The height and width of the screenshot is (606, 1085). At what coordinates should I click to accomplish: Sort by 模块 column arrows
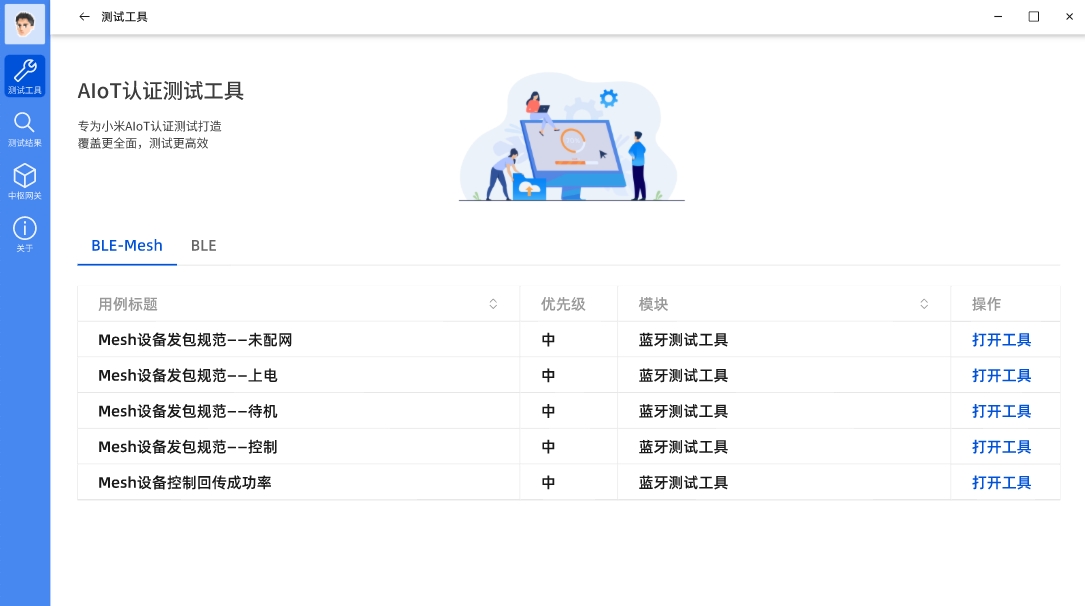924,304
